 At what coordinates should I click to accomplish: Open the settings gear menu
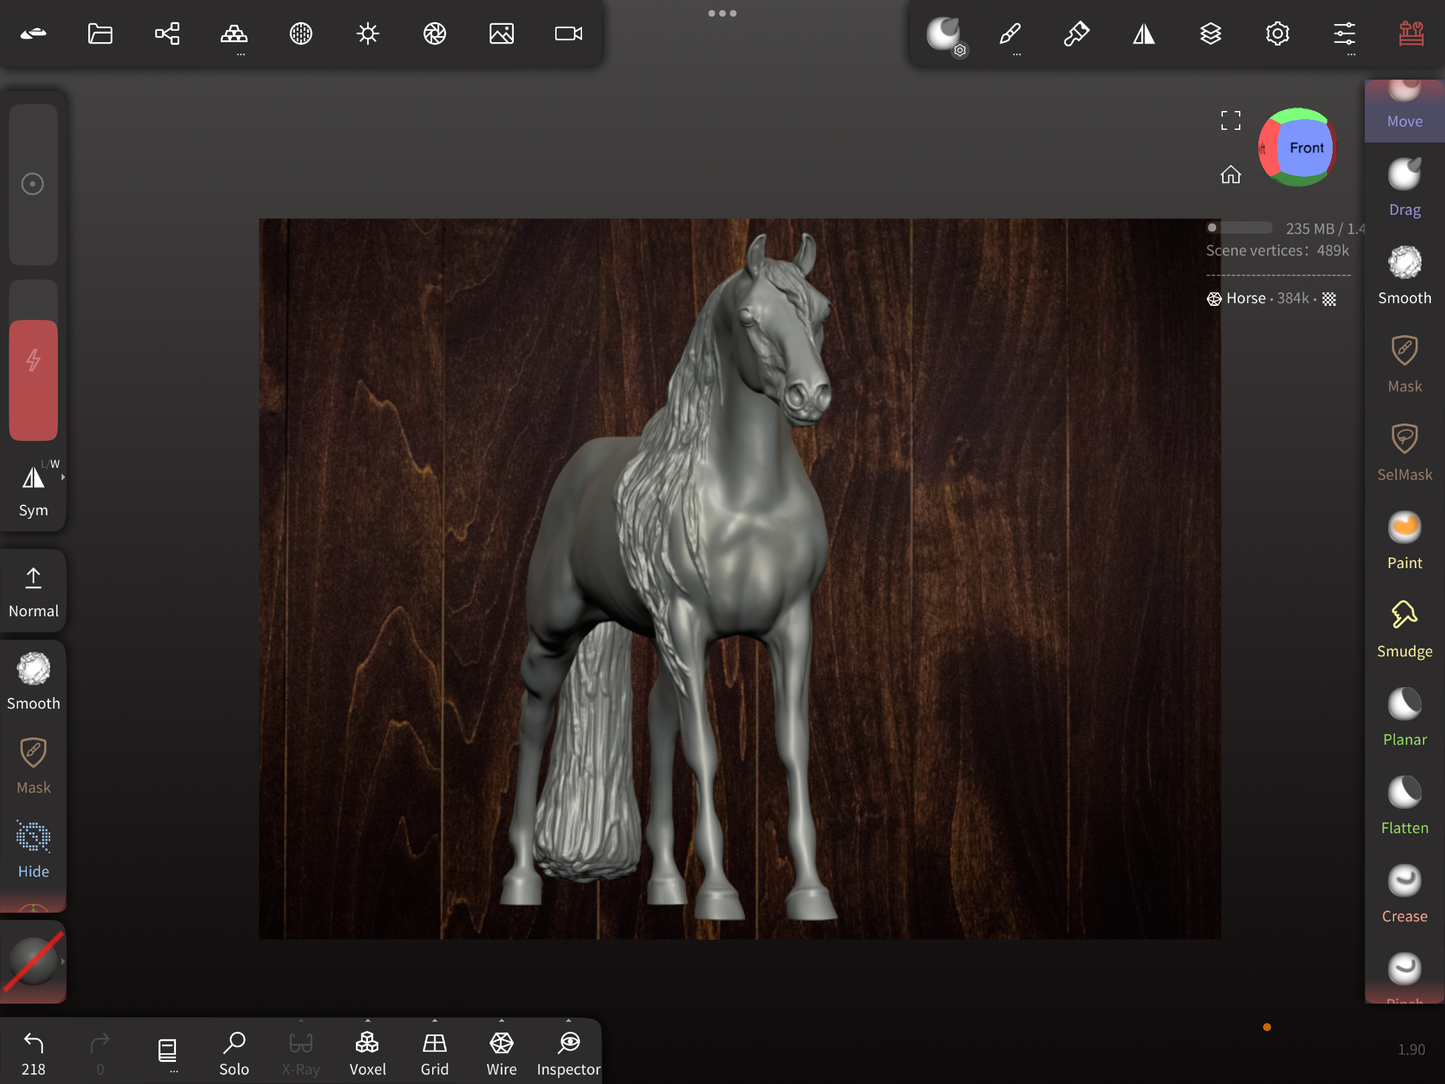click(1277, 34)
